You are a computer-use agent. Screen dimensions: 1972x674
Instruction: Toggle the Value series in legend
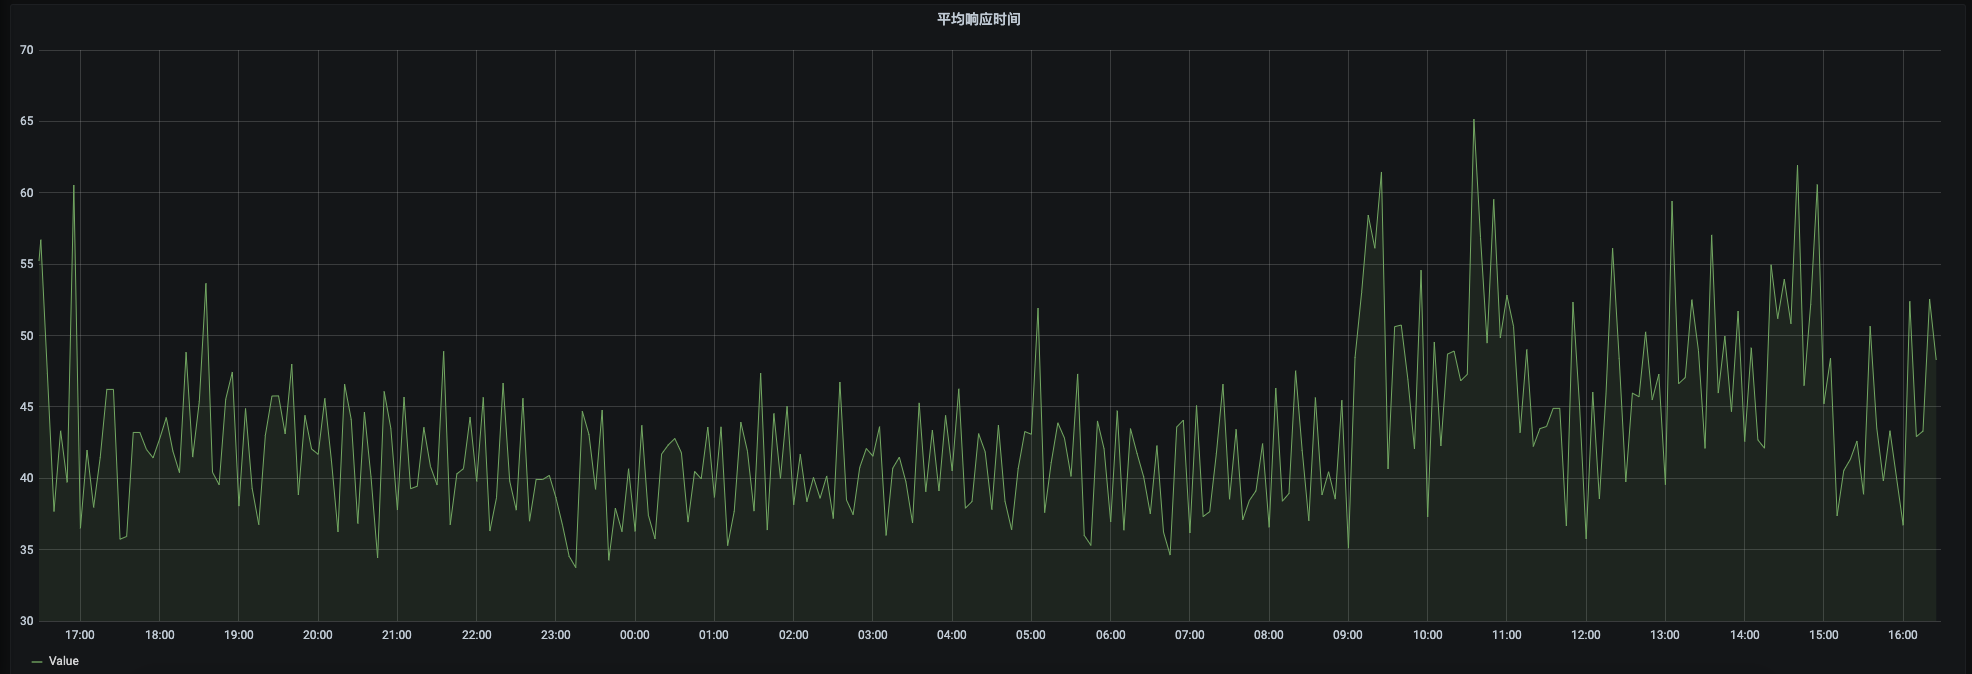63,661
